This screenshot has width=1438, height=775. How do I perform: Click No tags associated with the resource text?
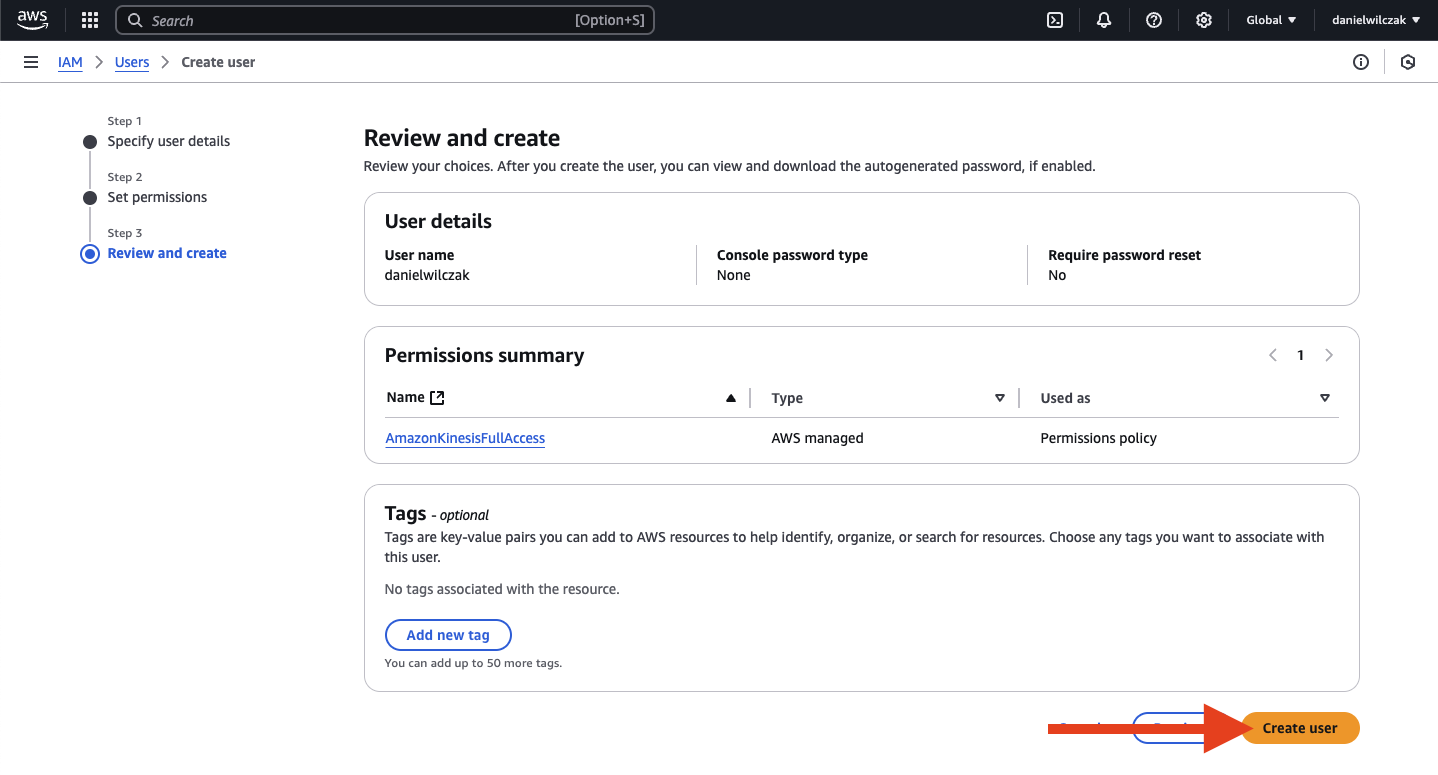[502, 589]
